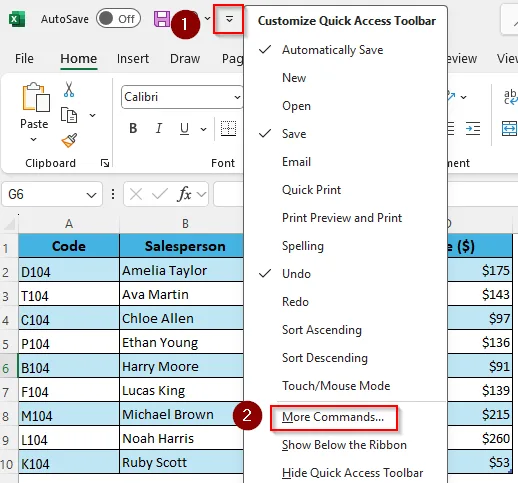Expand the Orientation options arrow
The image size is (518, 483).
coord(463,97)
